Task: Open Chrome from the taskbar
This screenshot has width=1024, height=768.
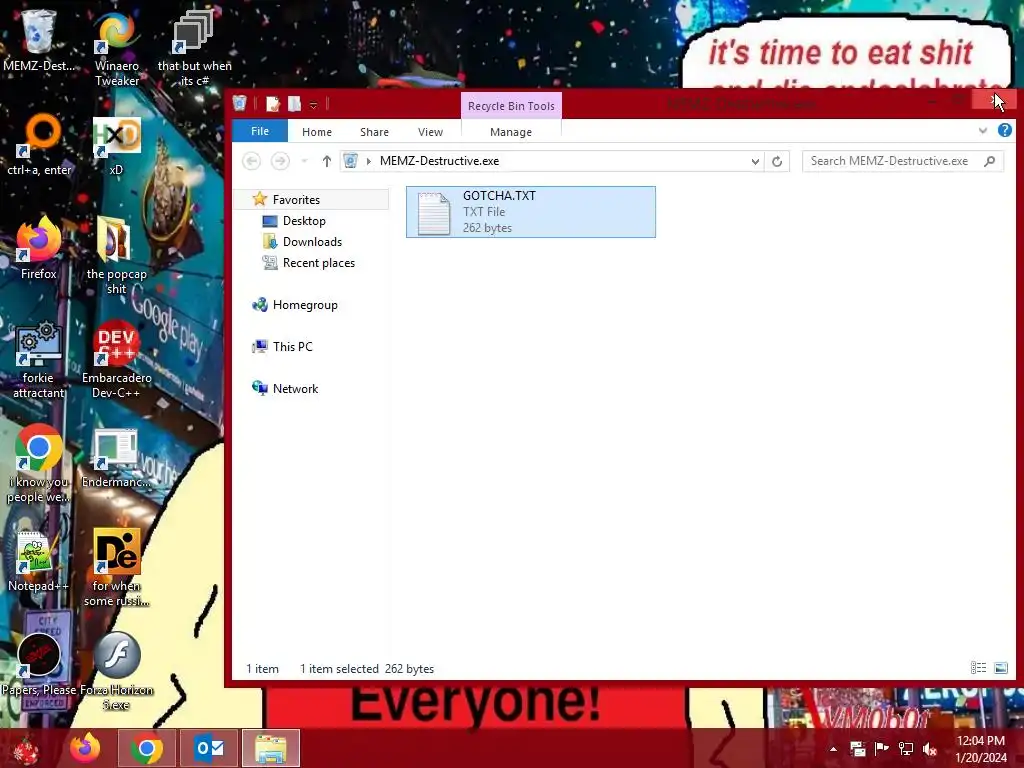Action: click(146, 748)
